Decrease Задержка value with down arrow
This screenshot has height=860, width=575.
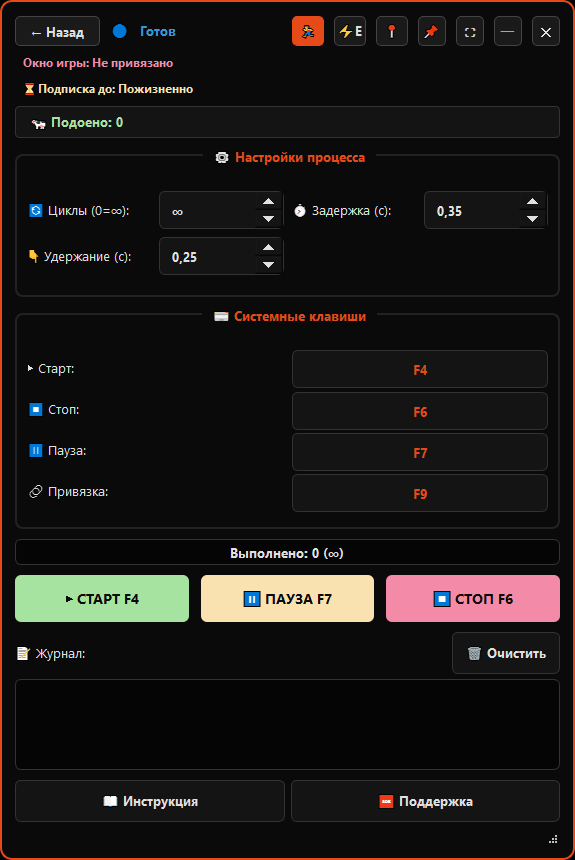tap(532, 219)
